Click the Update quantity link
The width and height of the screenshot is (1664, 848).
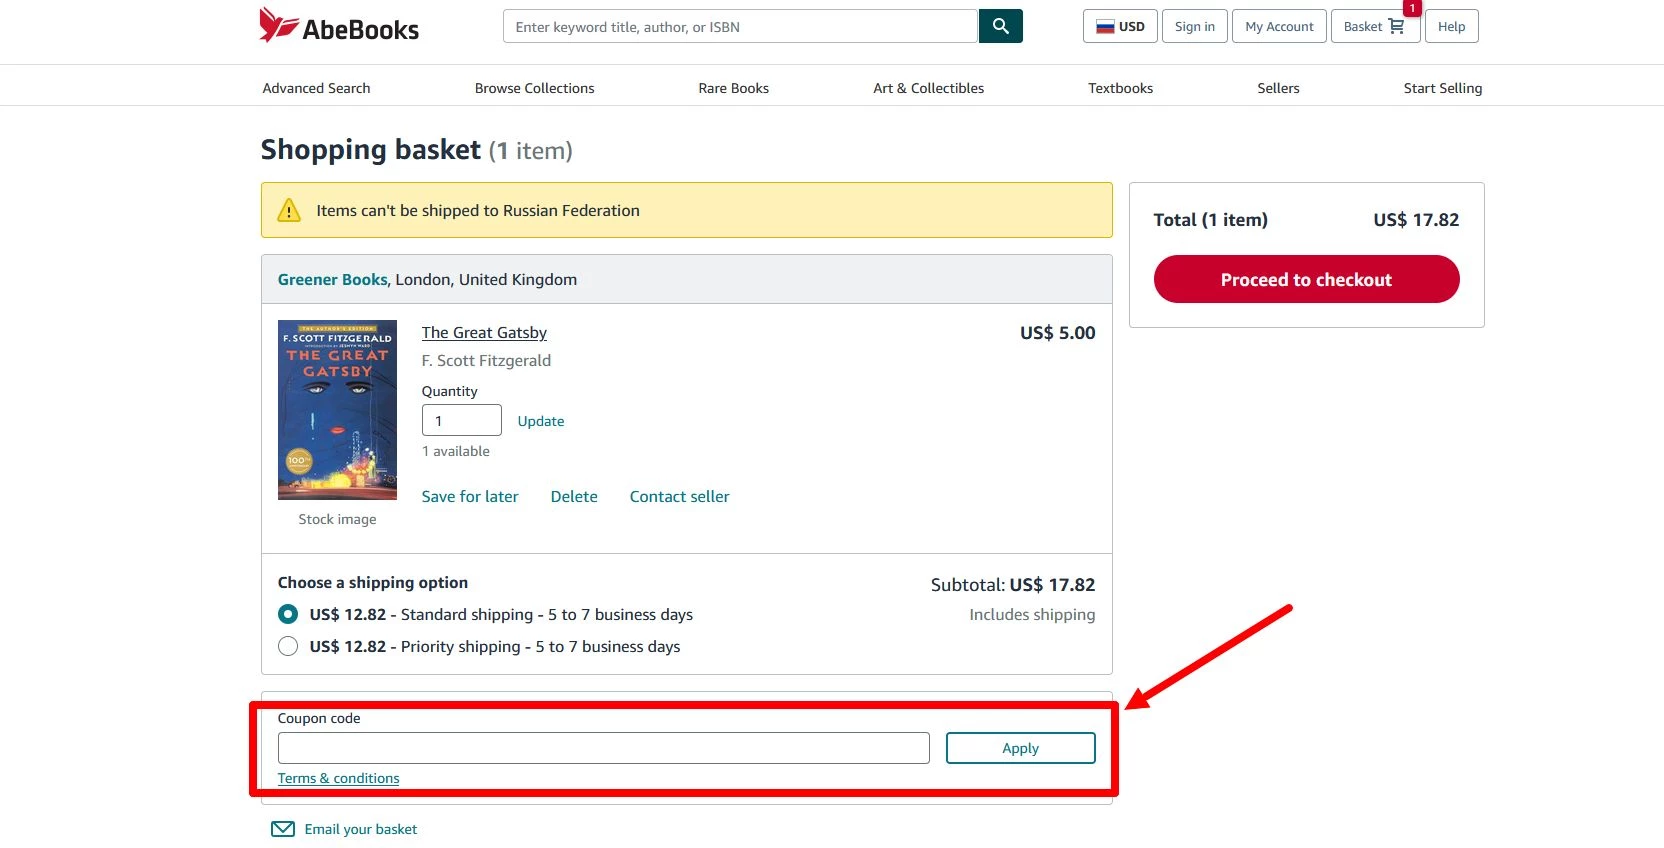pyautogui.click(x=540, y=421)
